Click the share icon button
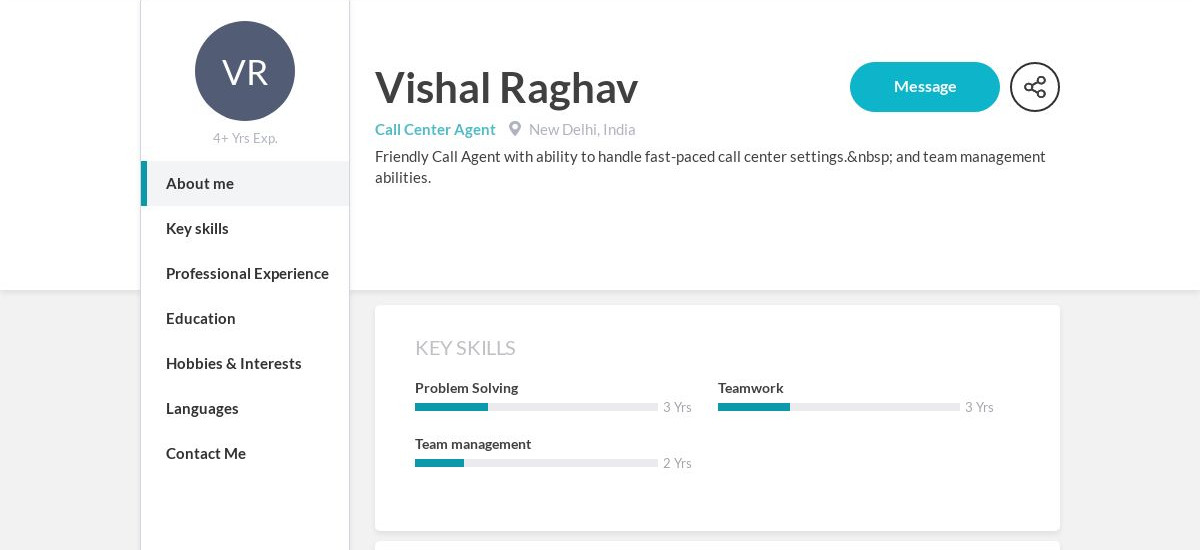1200x550 pixels. 1034,87
